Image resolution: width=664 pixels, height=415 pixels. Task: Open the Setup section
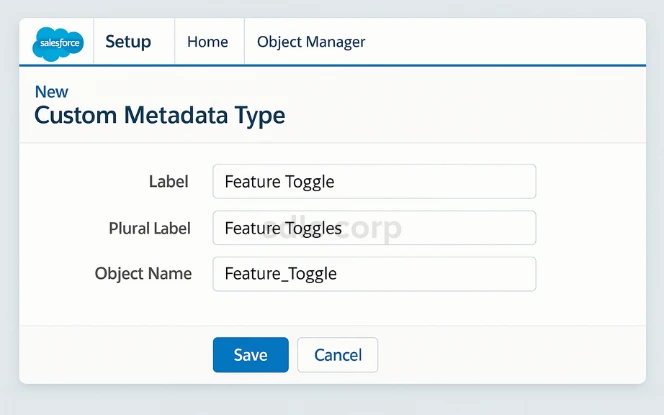pos(128,42)
